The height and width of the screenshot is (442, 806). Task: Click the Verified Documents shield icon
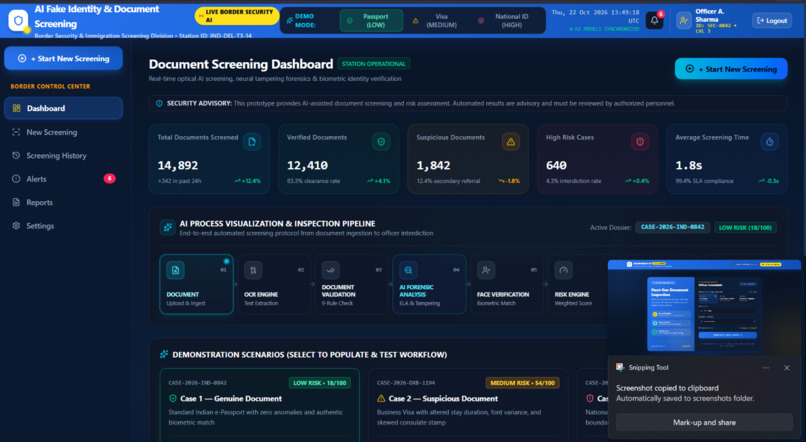(381, 142)
